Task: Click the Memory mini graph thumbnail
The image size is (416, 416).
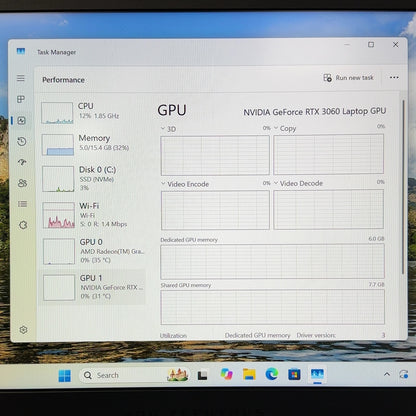Action: [x=58, y=145]
